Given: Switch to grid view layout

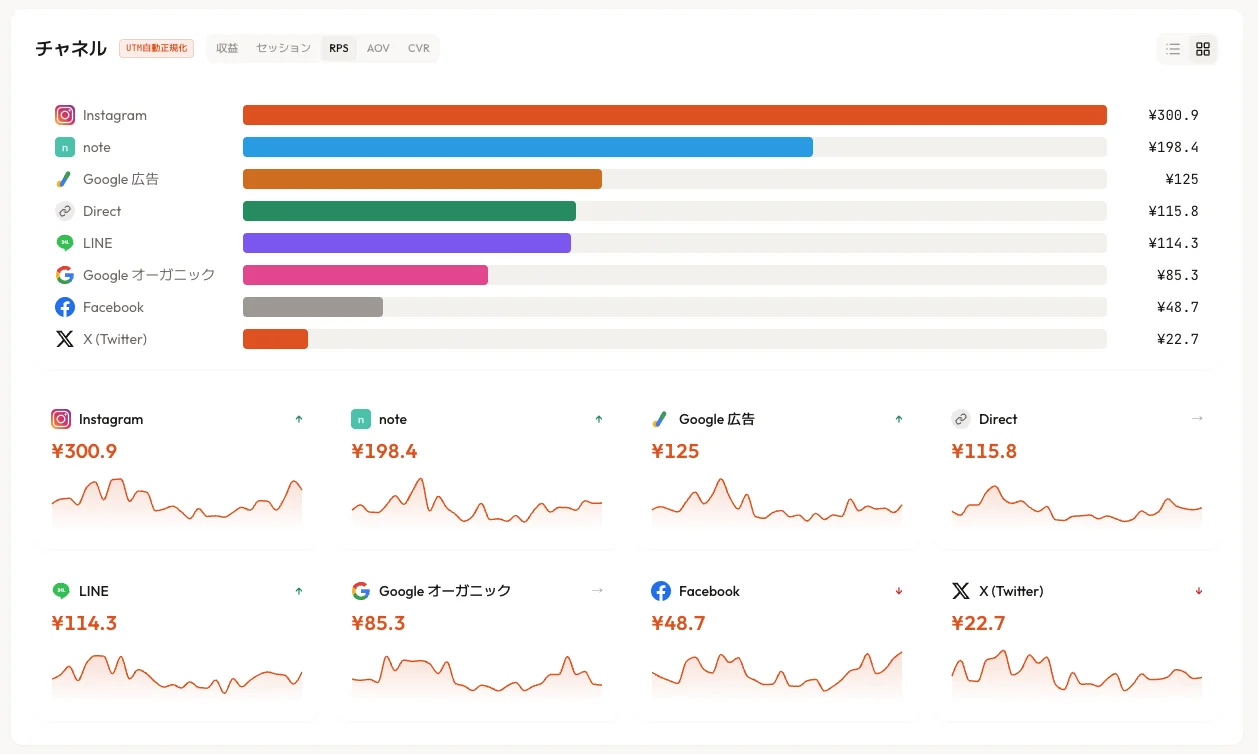Looking at the screenshot, I should pos(1203,49).
